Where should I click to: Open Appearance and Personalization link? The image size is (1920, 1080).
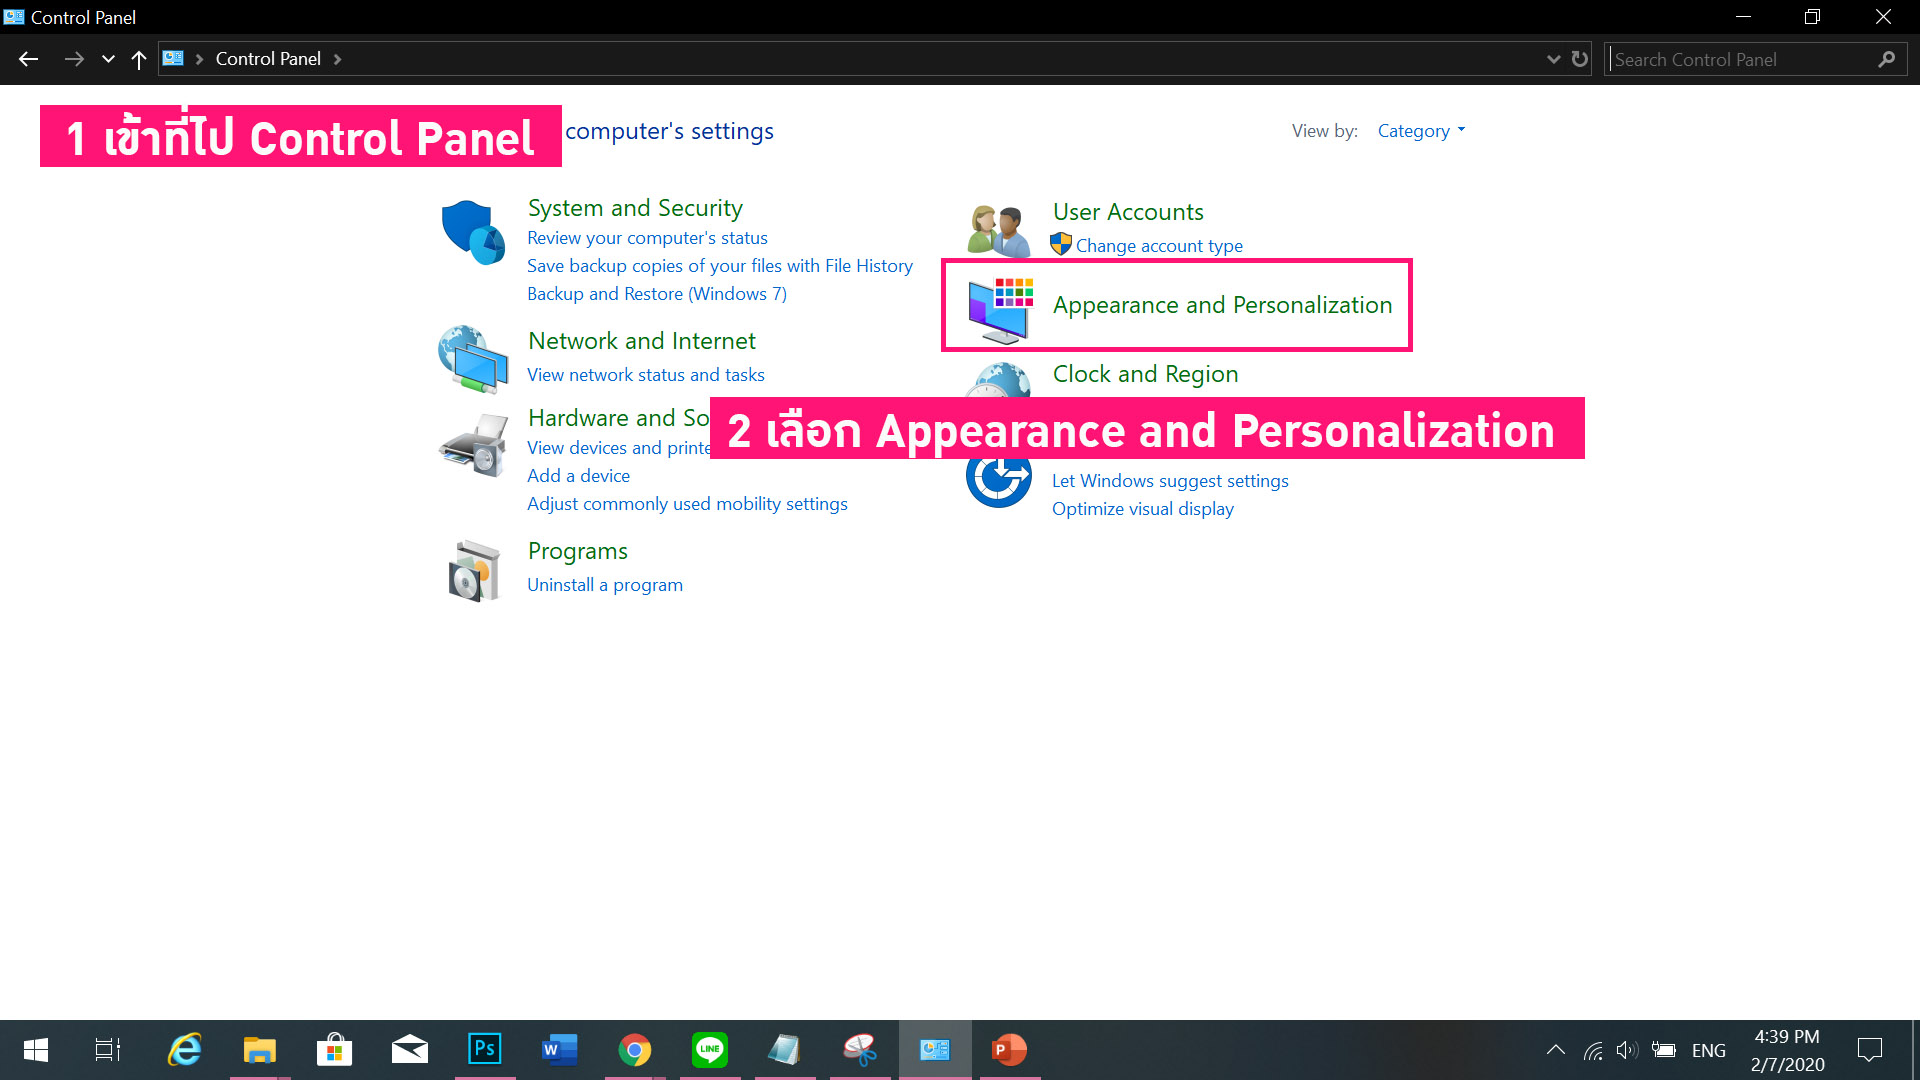click(x=1222, y=305)
